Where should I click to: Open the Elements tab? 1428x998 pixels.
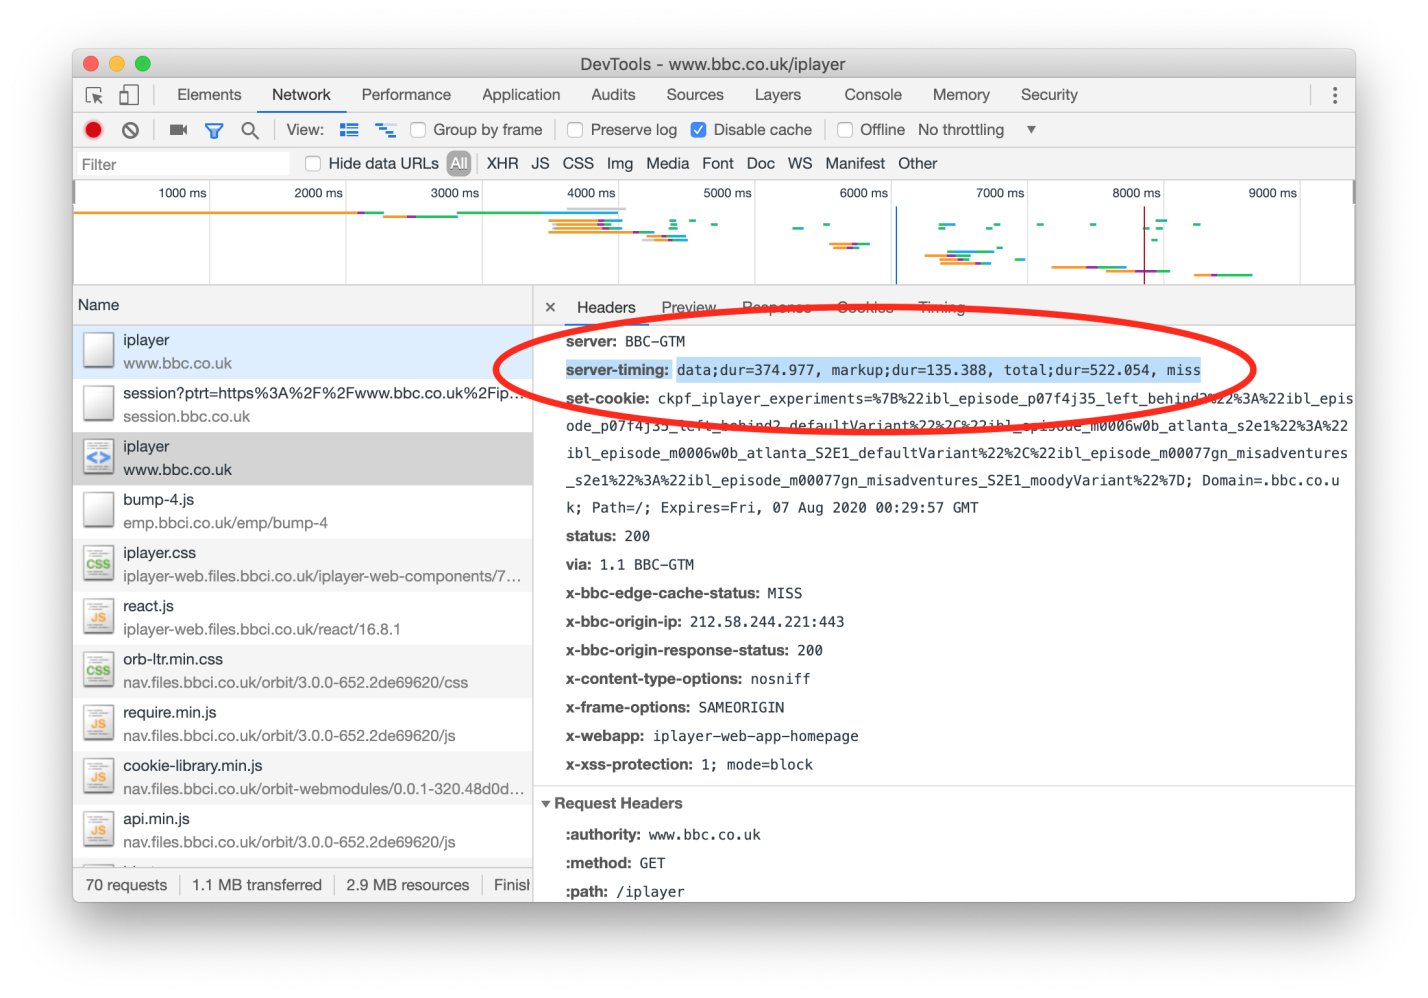[x=209, y=95]
